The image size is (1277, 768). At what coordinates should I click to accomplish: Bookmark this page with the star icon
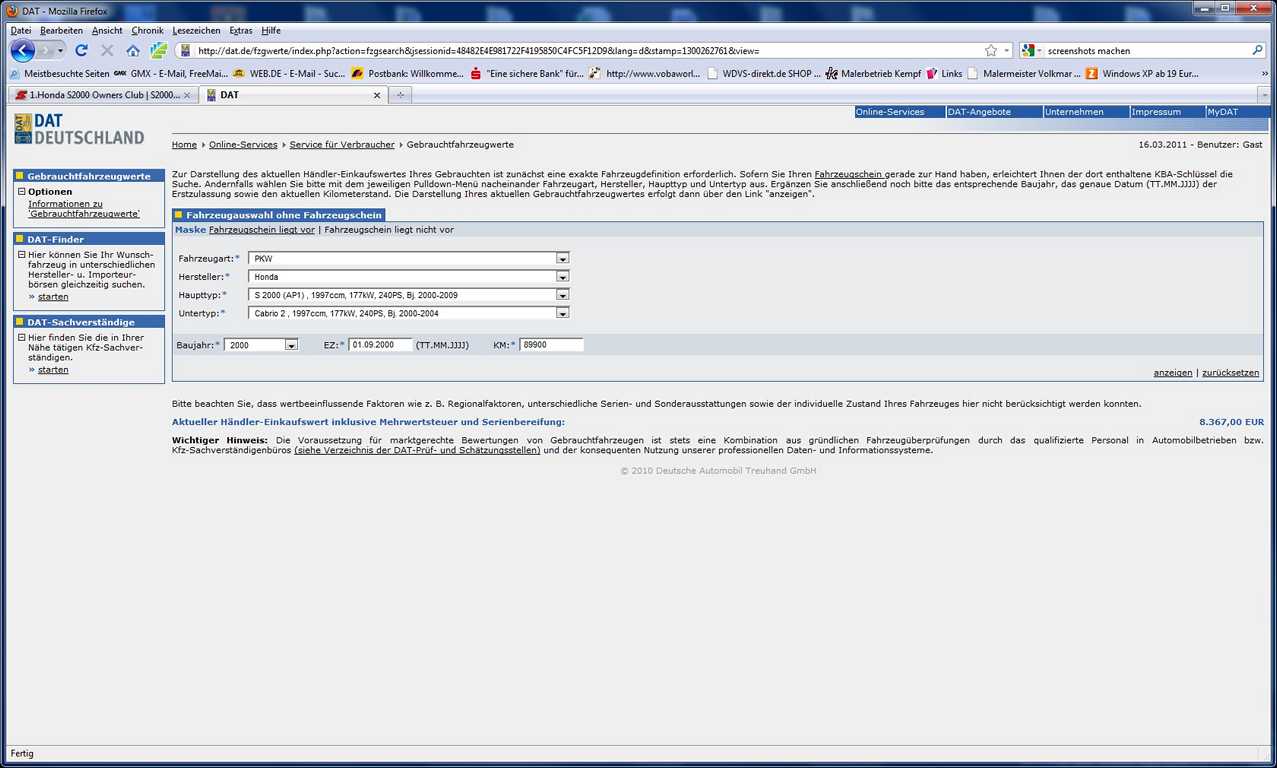[990, 50]
